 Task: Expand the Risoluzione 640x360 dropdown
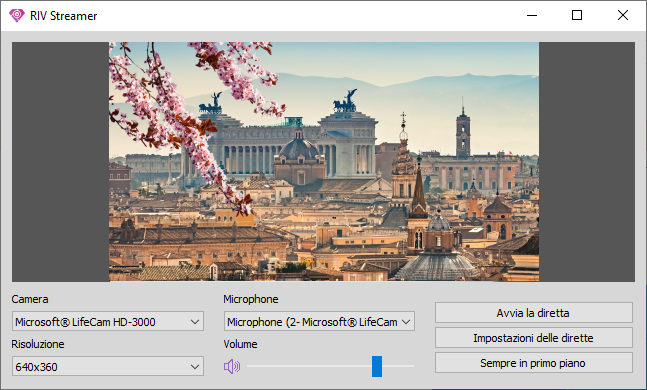coord(108,366)
